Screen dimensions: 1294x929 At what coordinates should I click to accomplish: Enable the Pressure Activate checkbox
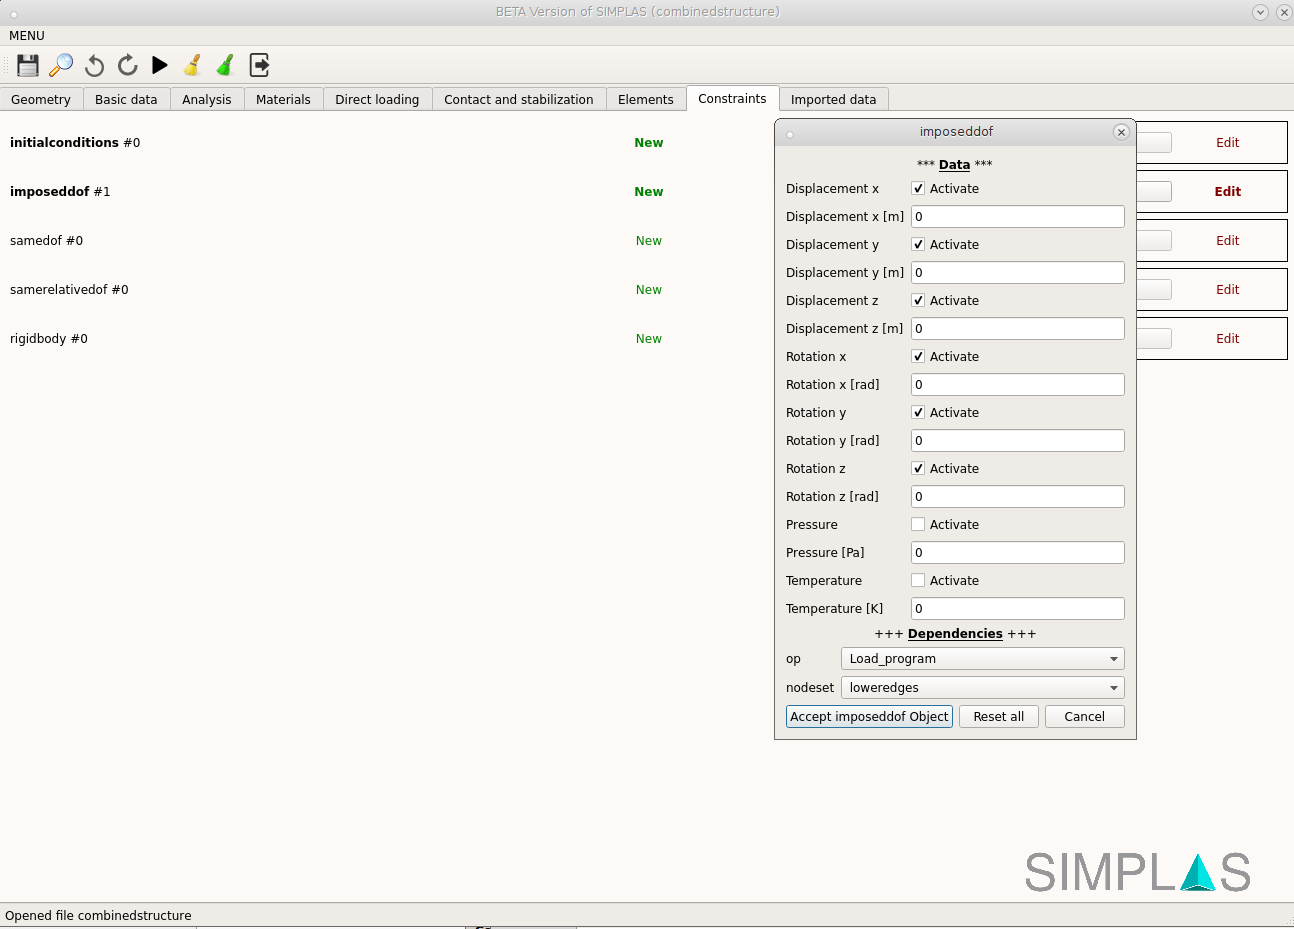click(918, 525)
